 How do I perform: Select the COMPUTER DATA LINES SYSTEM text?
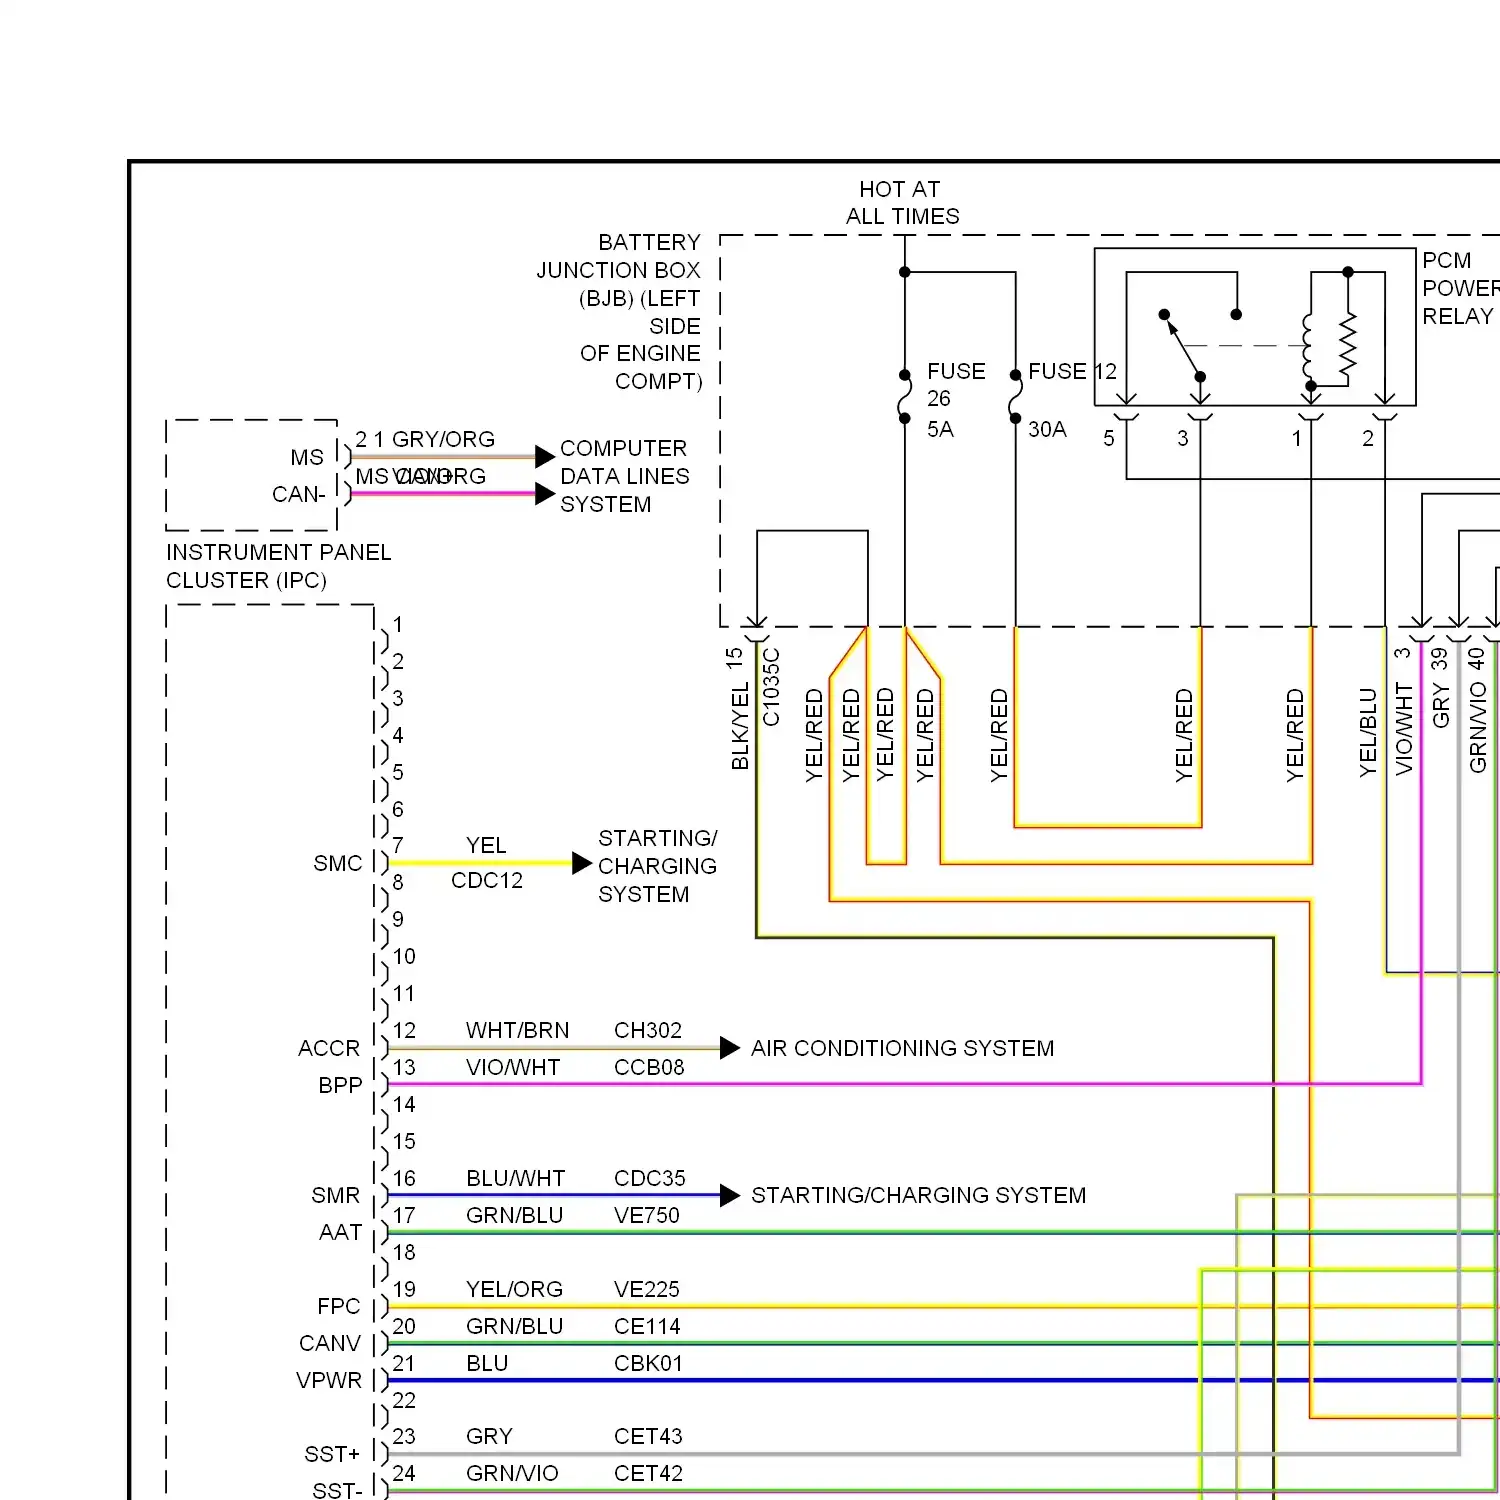coord(625,476)
